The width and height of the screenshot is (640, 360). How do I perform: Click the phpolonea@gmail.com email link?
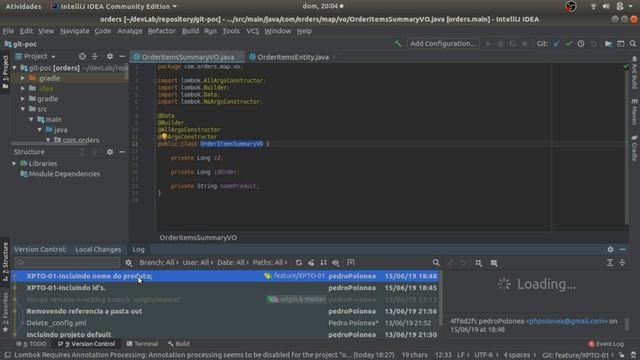click(x=567, y=321)
